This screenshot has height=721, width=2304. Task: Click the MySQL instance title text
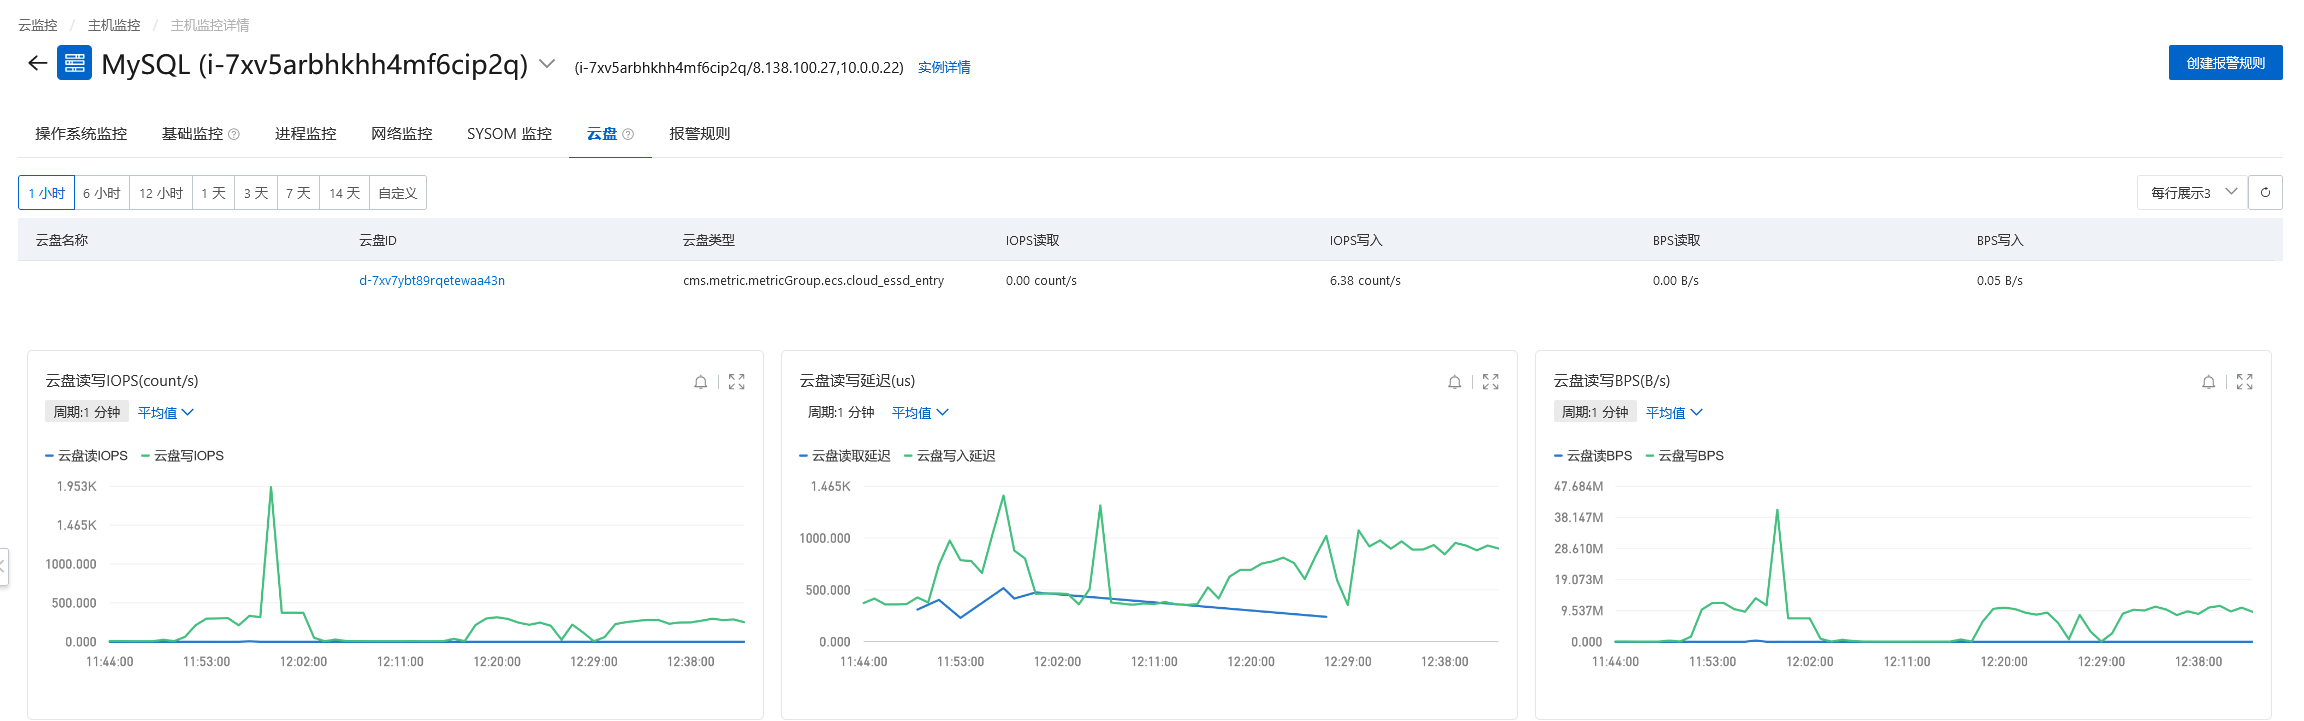(x=314, y=64)
